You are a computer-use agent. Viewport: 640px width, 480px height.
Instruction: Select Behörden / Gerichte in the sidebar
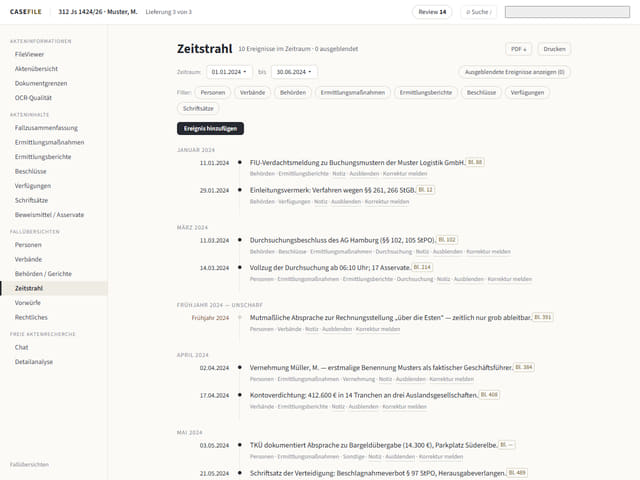point(43,274)
